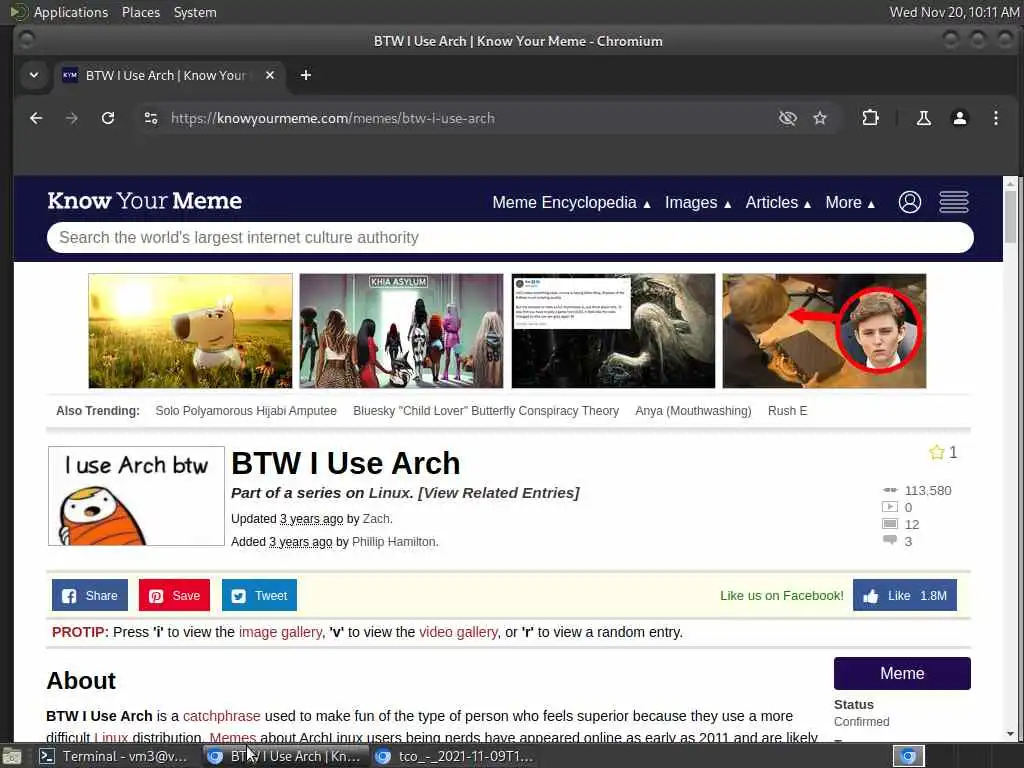1024x768 pixels.
Task: Click the site search field
Action: [510, 238]
